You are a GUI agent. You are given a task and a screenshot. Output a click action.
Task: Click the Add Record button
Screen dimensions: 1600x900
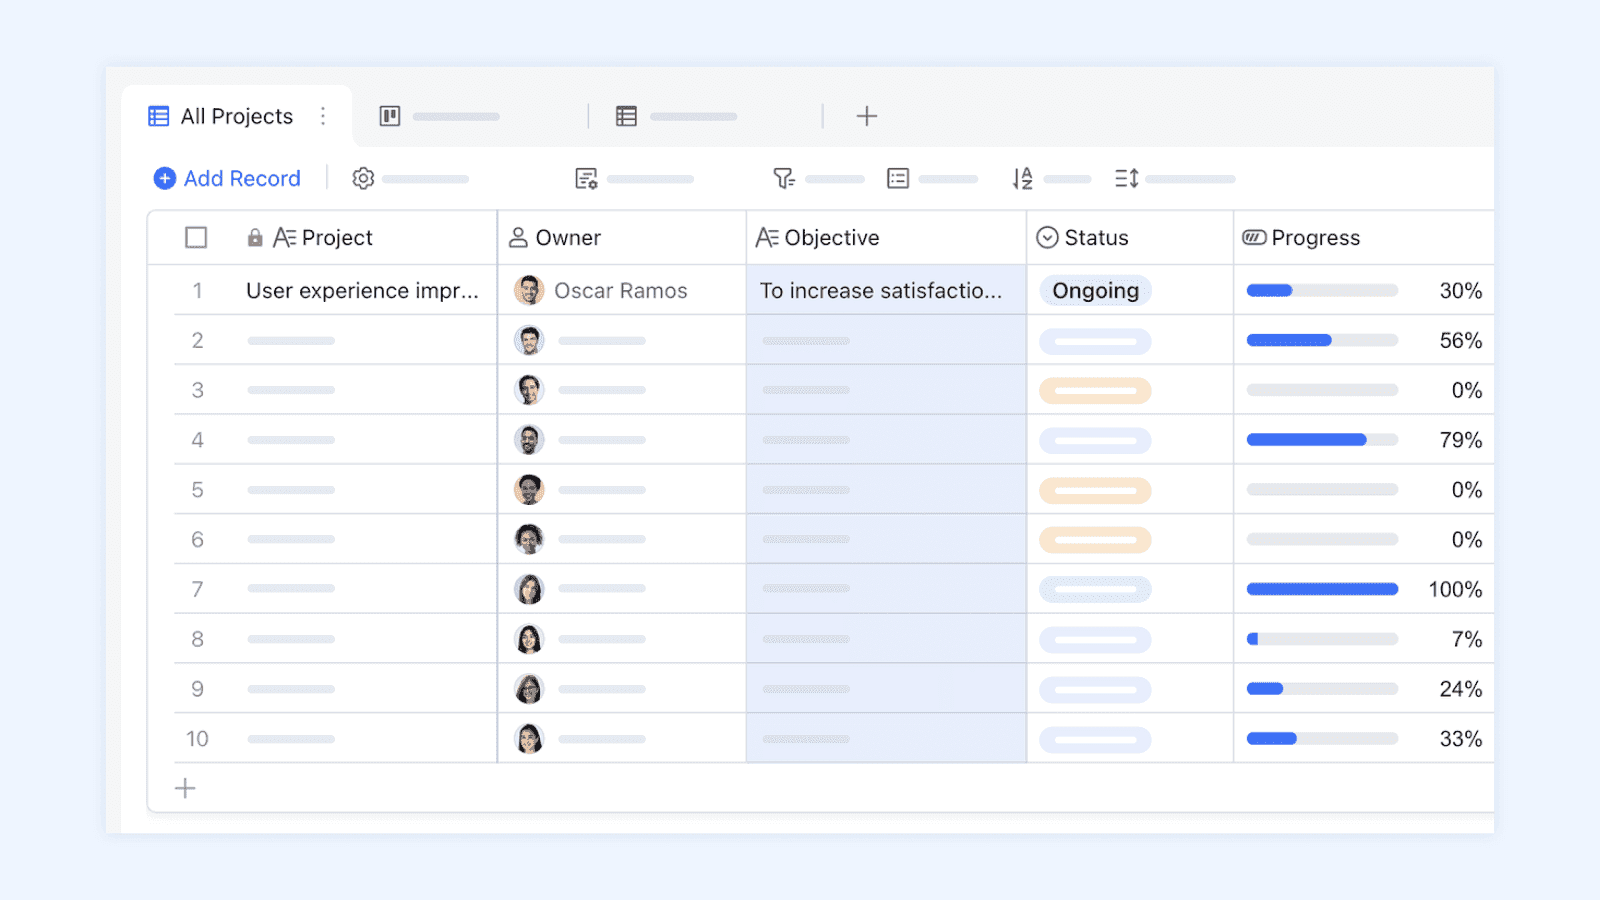pyautogui.click(x=227, y=178)
